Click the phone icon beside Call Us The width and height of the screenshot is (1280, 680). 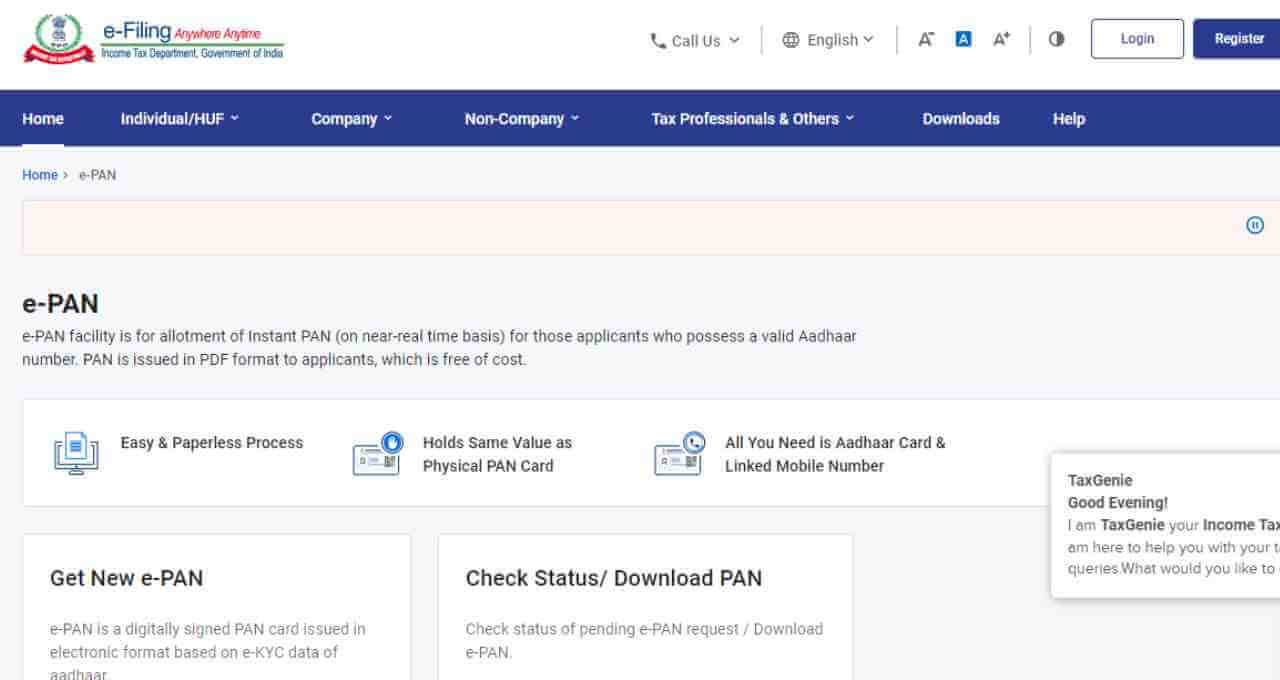658,41
